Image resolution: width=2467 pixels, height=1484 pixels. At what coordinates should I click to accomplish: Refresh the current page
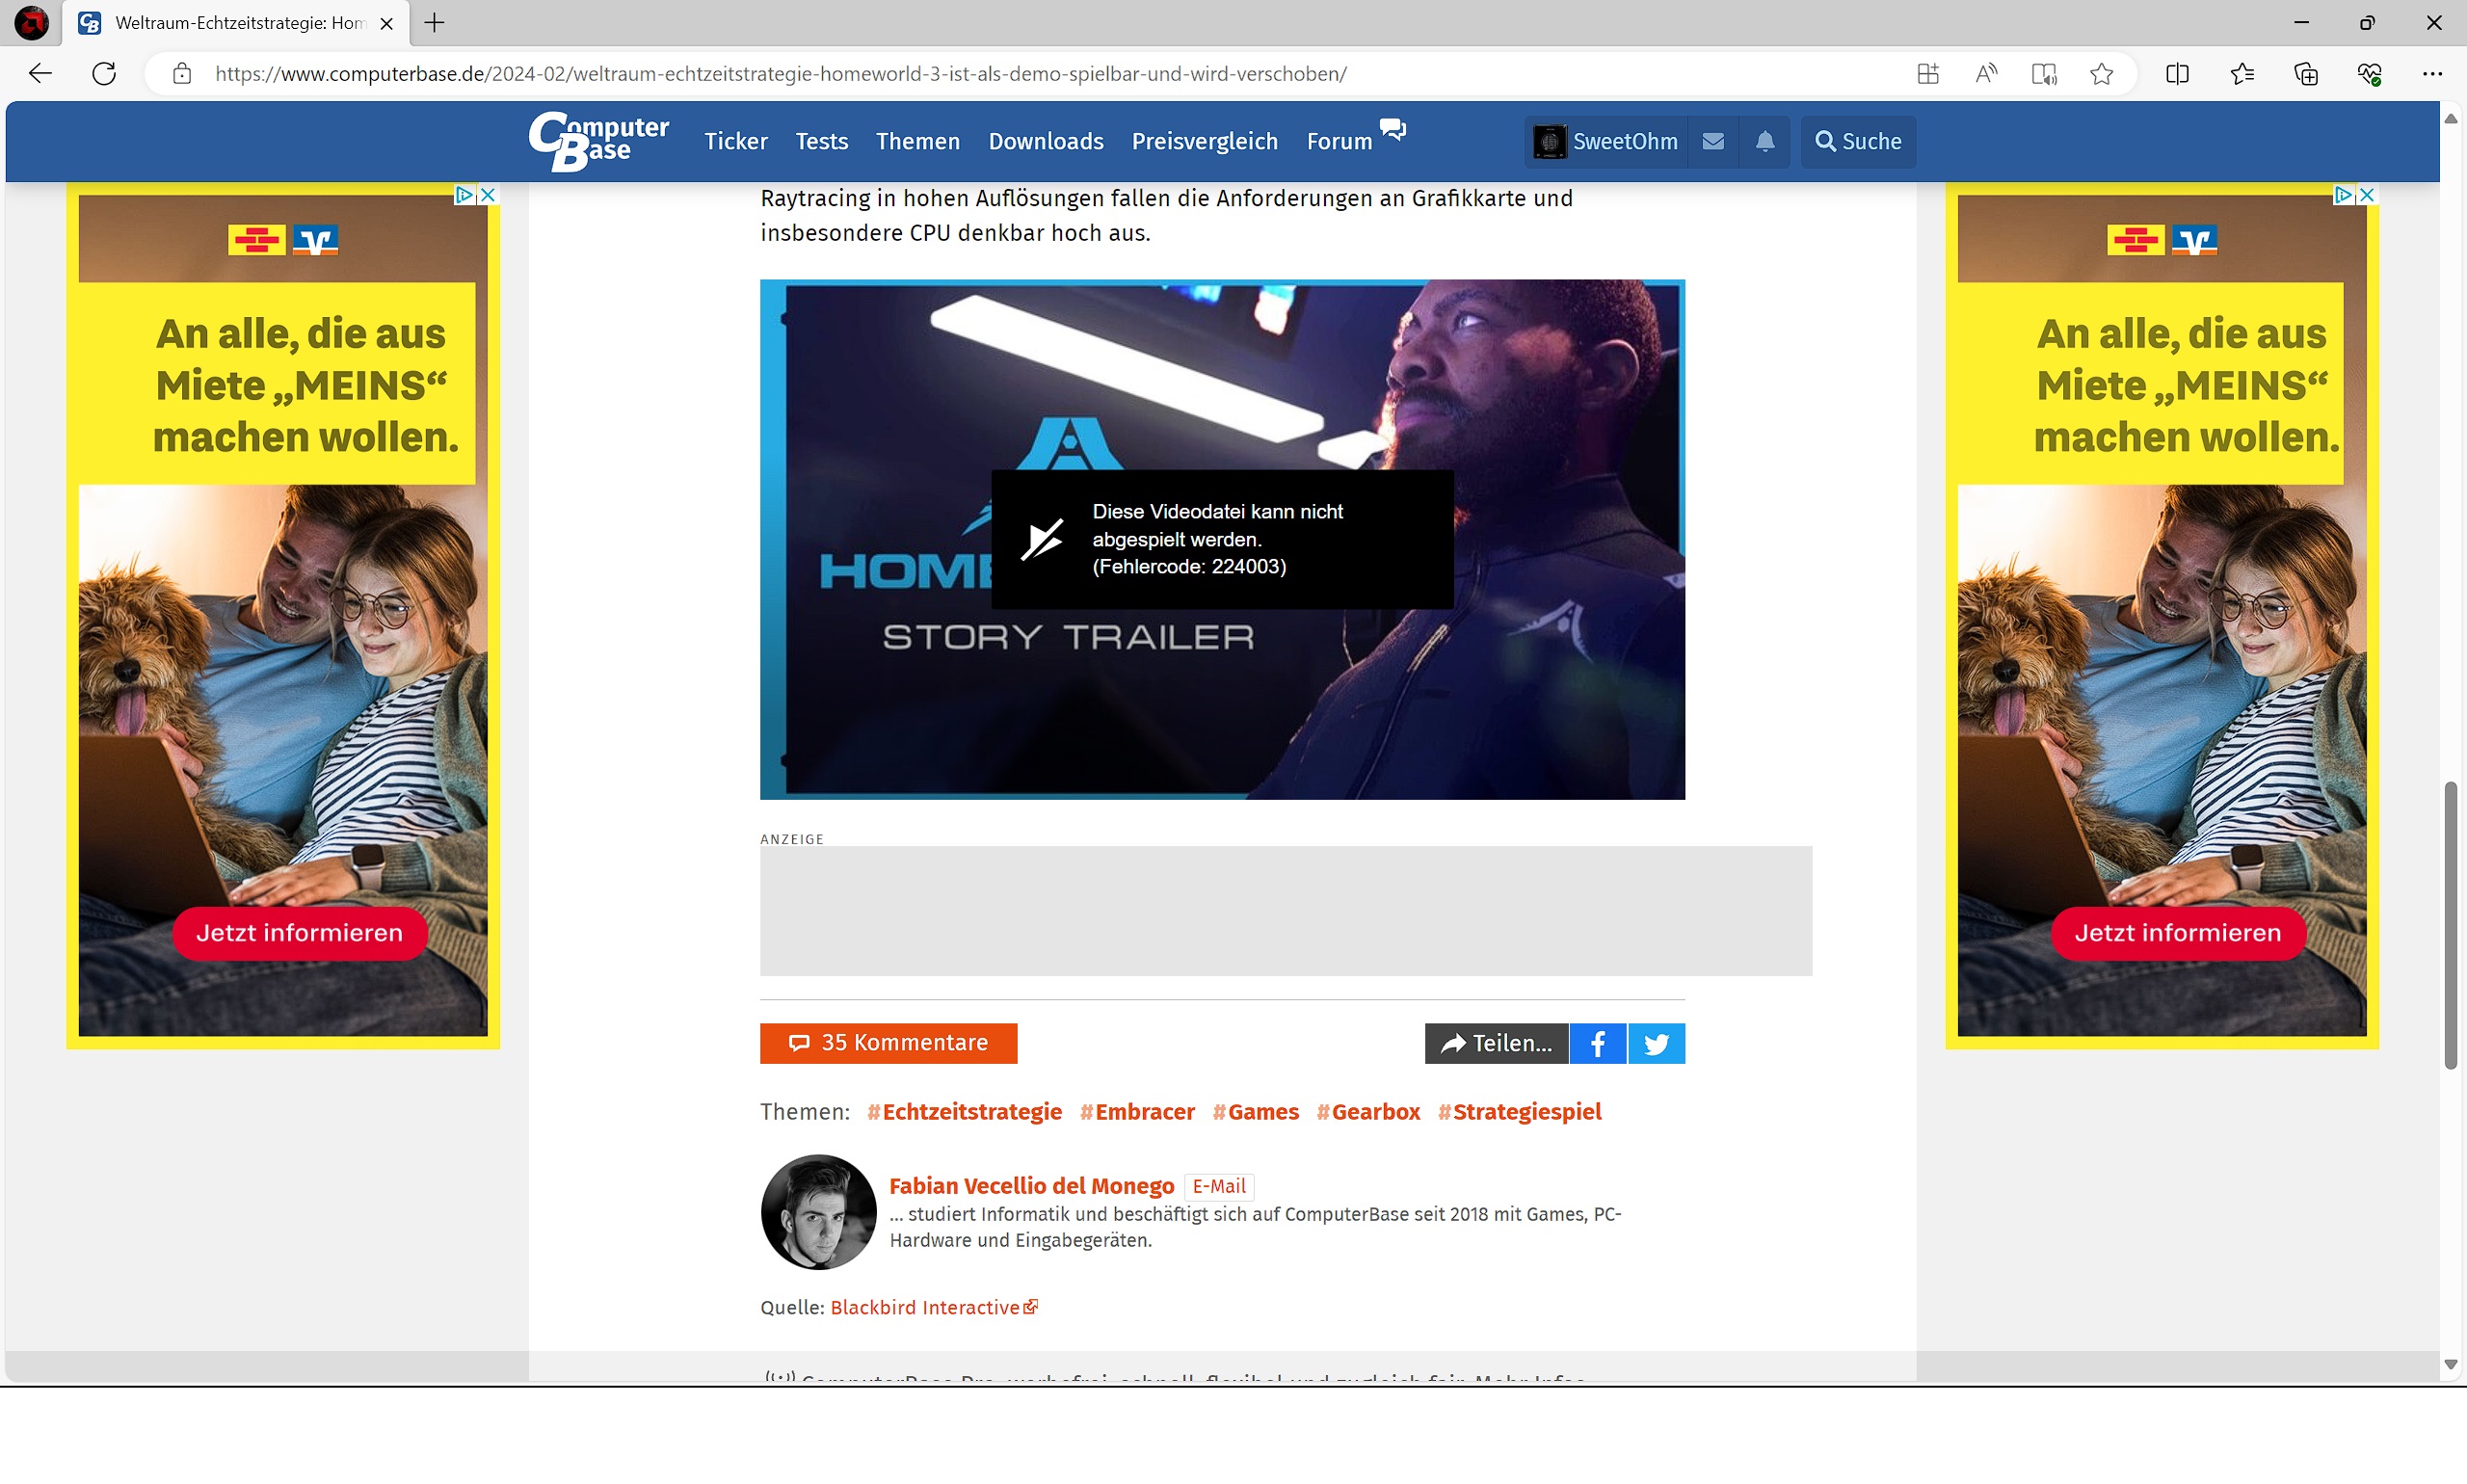104,74
